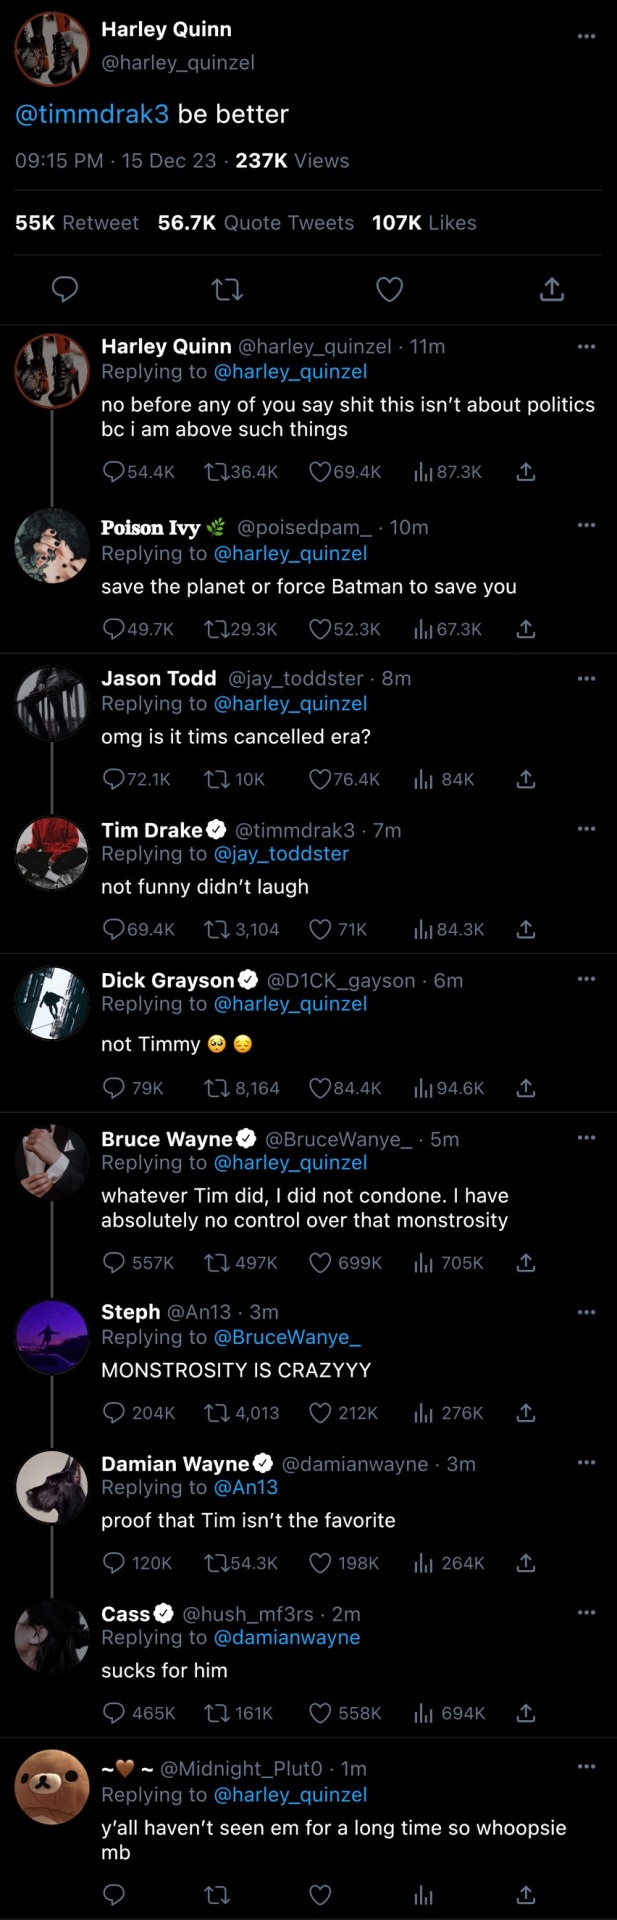Viewport: 617px width, 1920px height.
Task: Retweet the main Harley Quinn tweet
Action: pyautogui.click(x=227, y=290)
